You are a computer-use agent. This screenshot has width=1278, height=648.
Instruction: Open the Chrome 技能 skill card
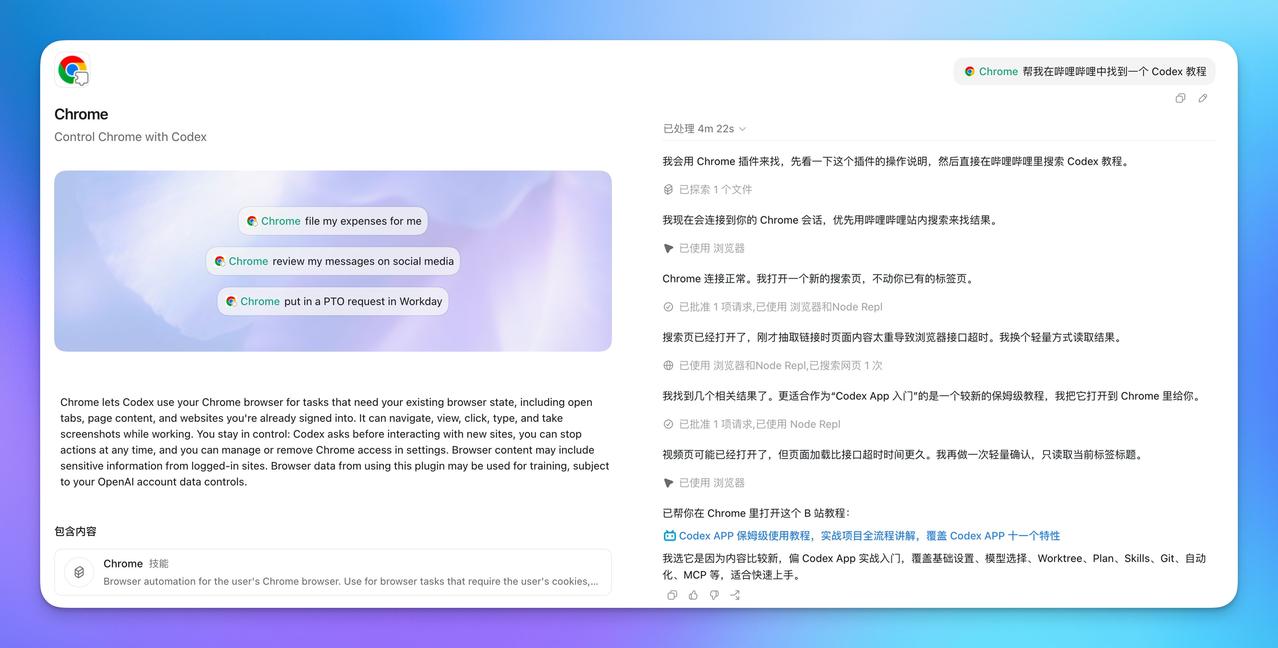click(x=333, y=572)
